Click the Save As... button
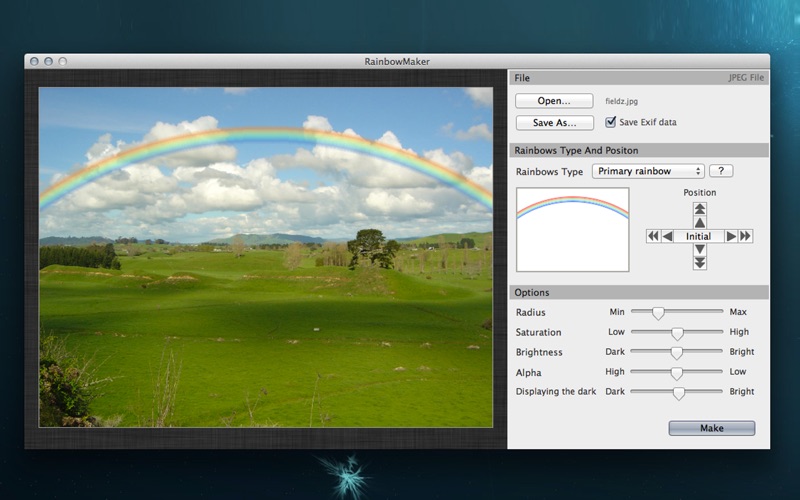 pos(554,123)
